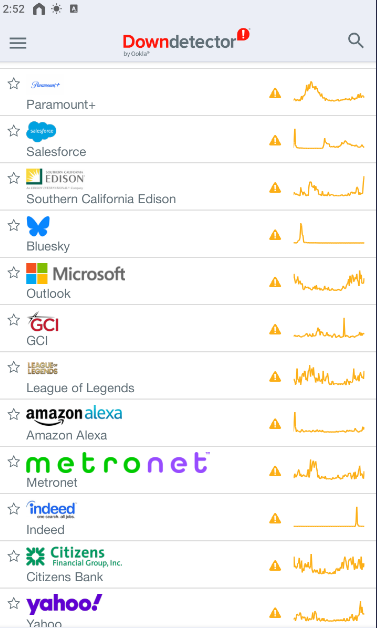Star the Bluesky service
The image size is (377, 628).
click(14, 225)
